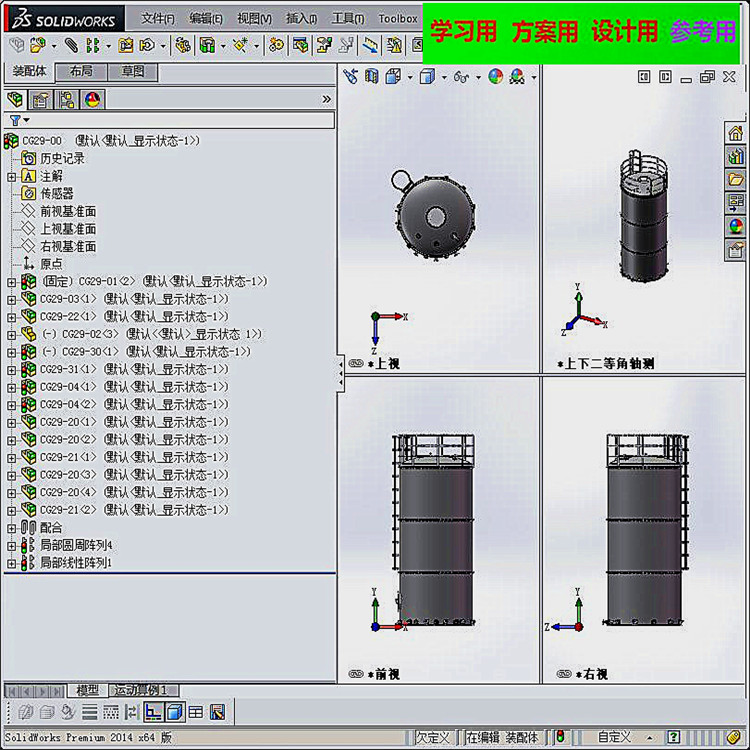Viewport: 750px width, 750px height.
Task: Click the Linear Component Pattern icon
Action: [93, 45]
